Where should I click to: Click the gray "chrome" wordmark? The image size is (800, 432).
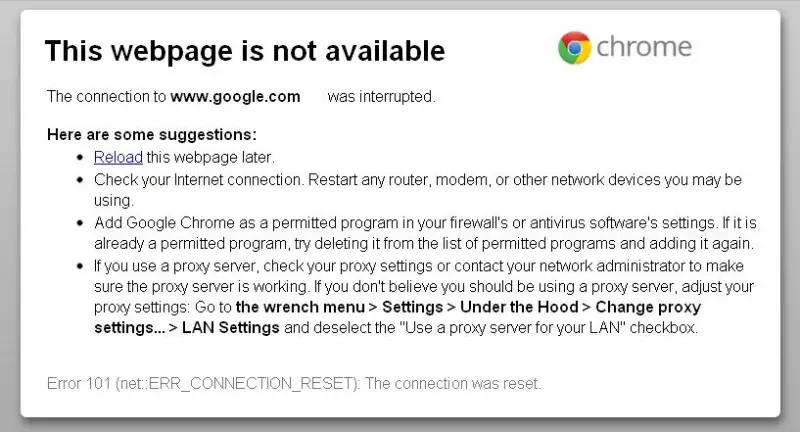[644, 47]
